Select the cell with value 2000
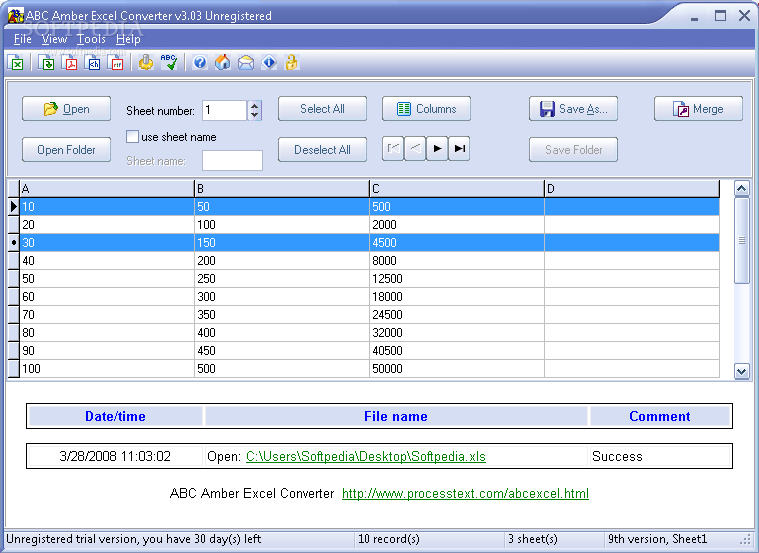 (457, 225)
